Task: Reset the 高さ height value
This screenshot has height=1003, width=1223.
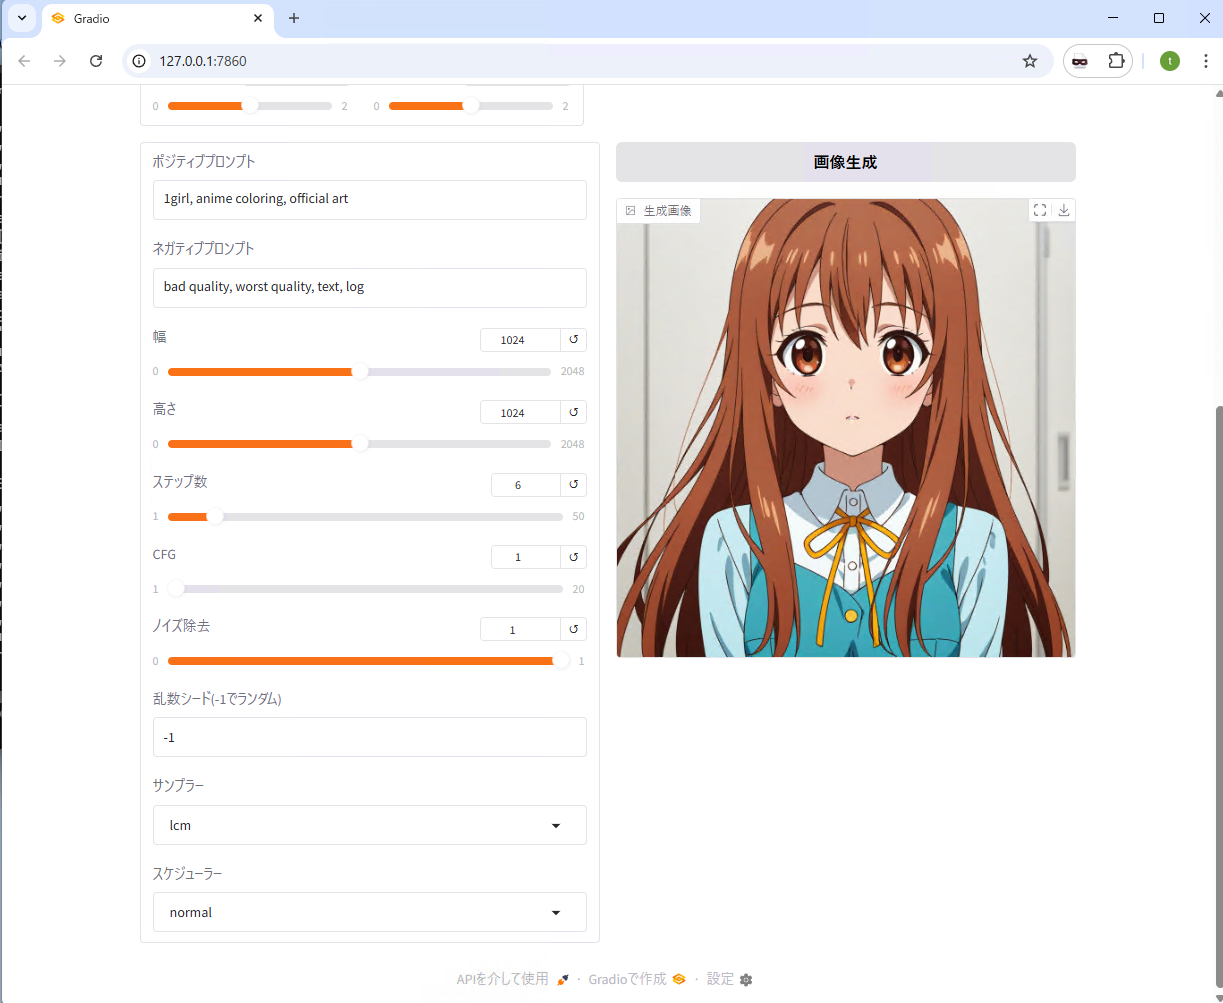Action: [x=573, y=412]
